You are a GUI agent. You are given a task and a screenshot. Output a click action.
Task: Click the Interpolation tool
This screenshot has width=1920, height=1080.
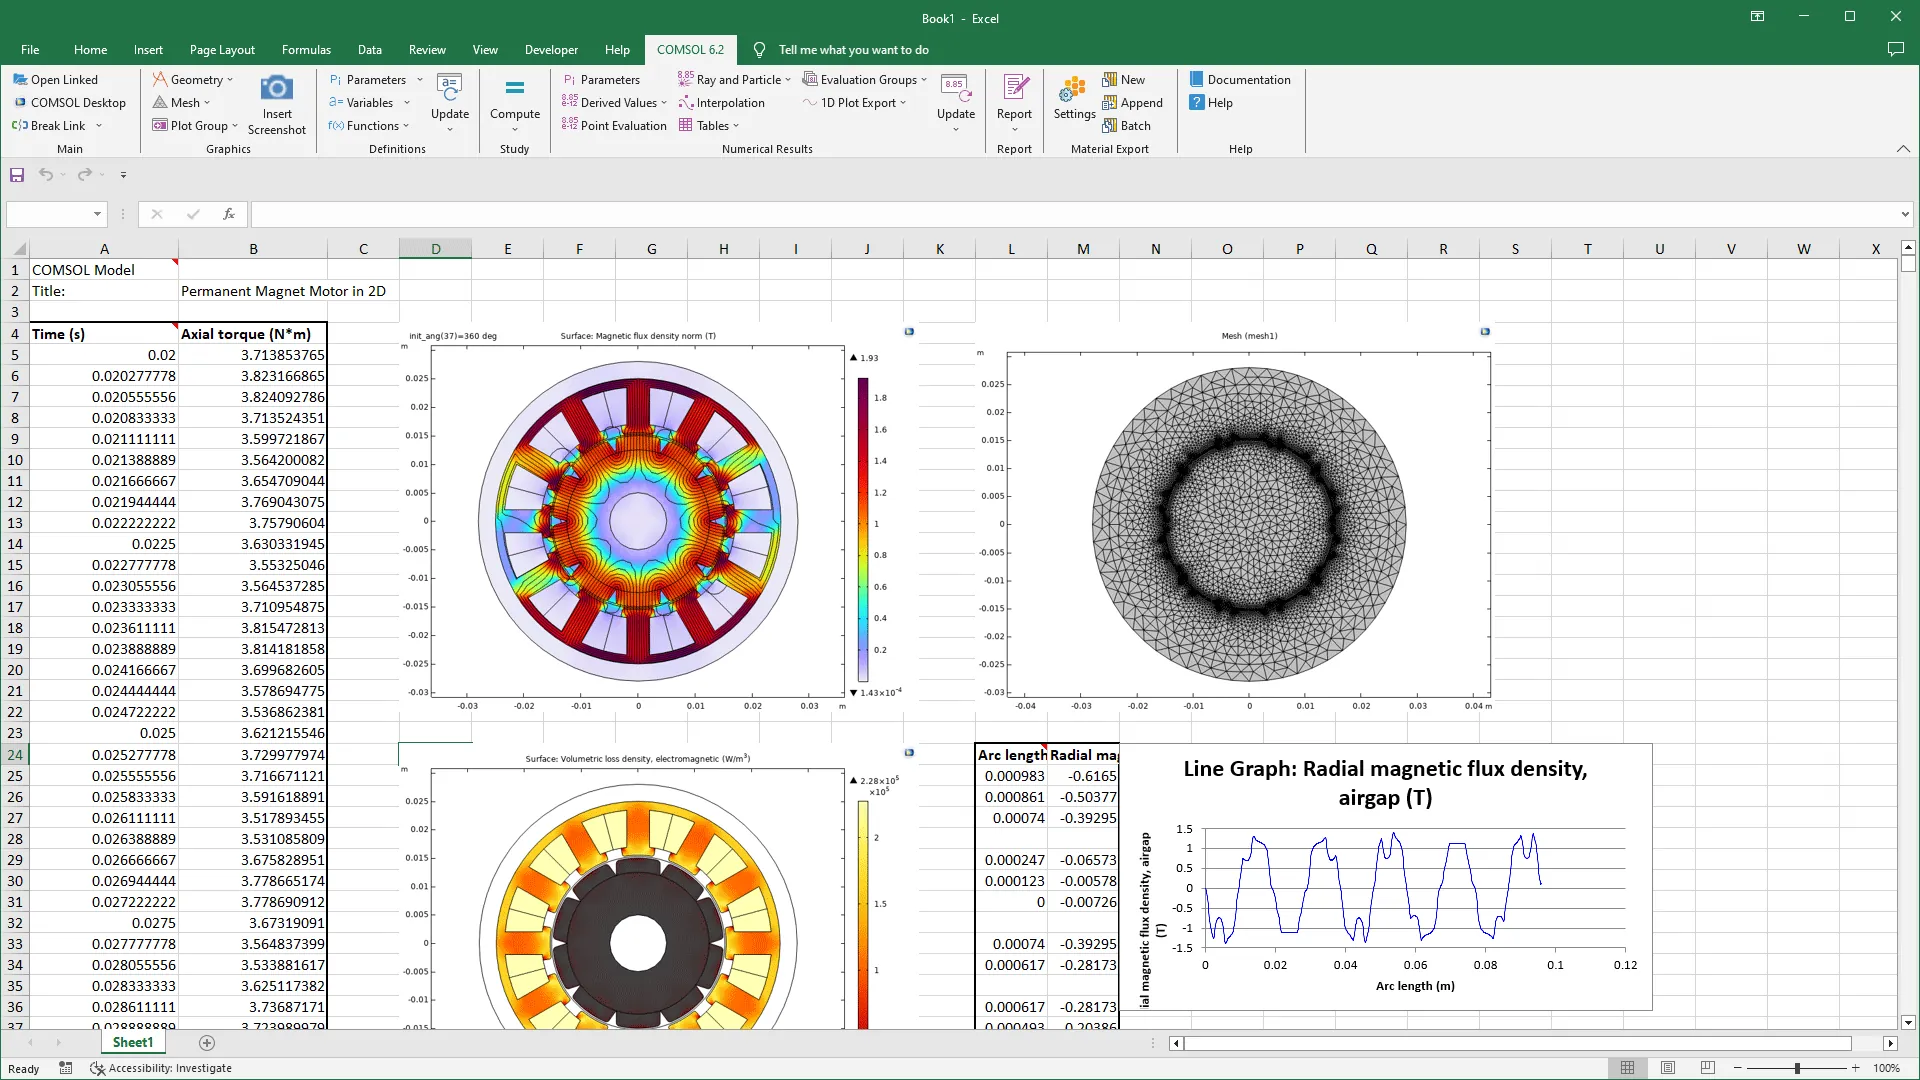[x=721, y=103]
